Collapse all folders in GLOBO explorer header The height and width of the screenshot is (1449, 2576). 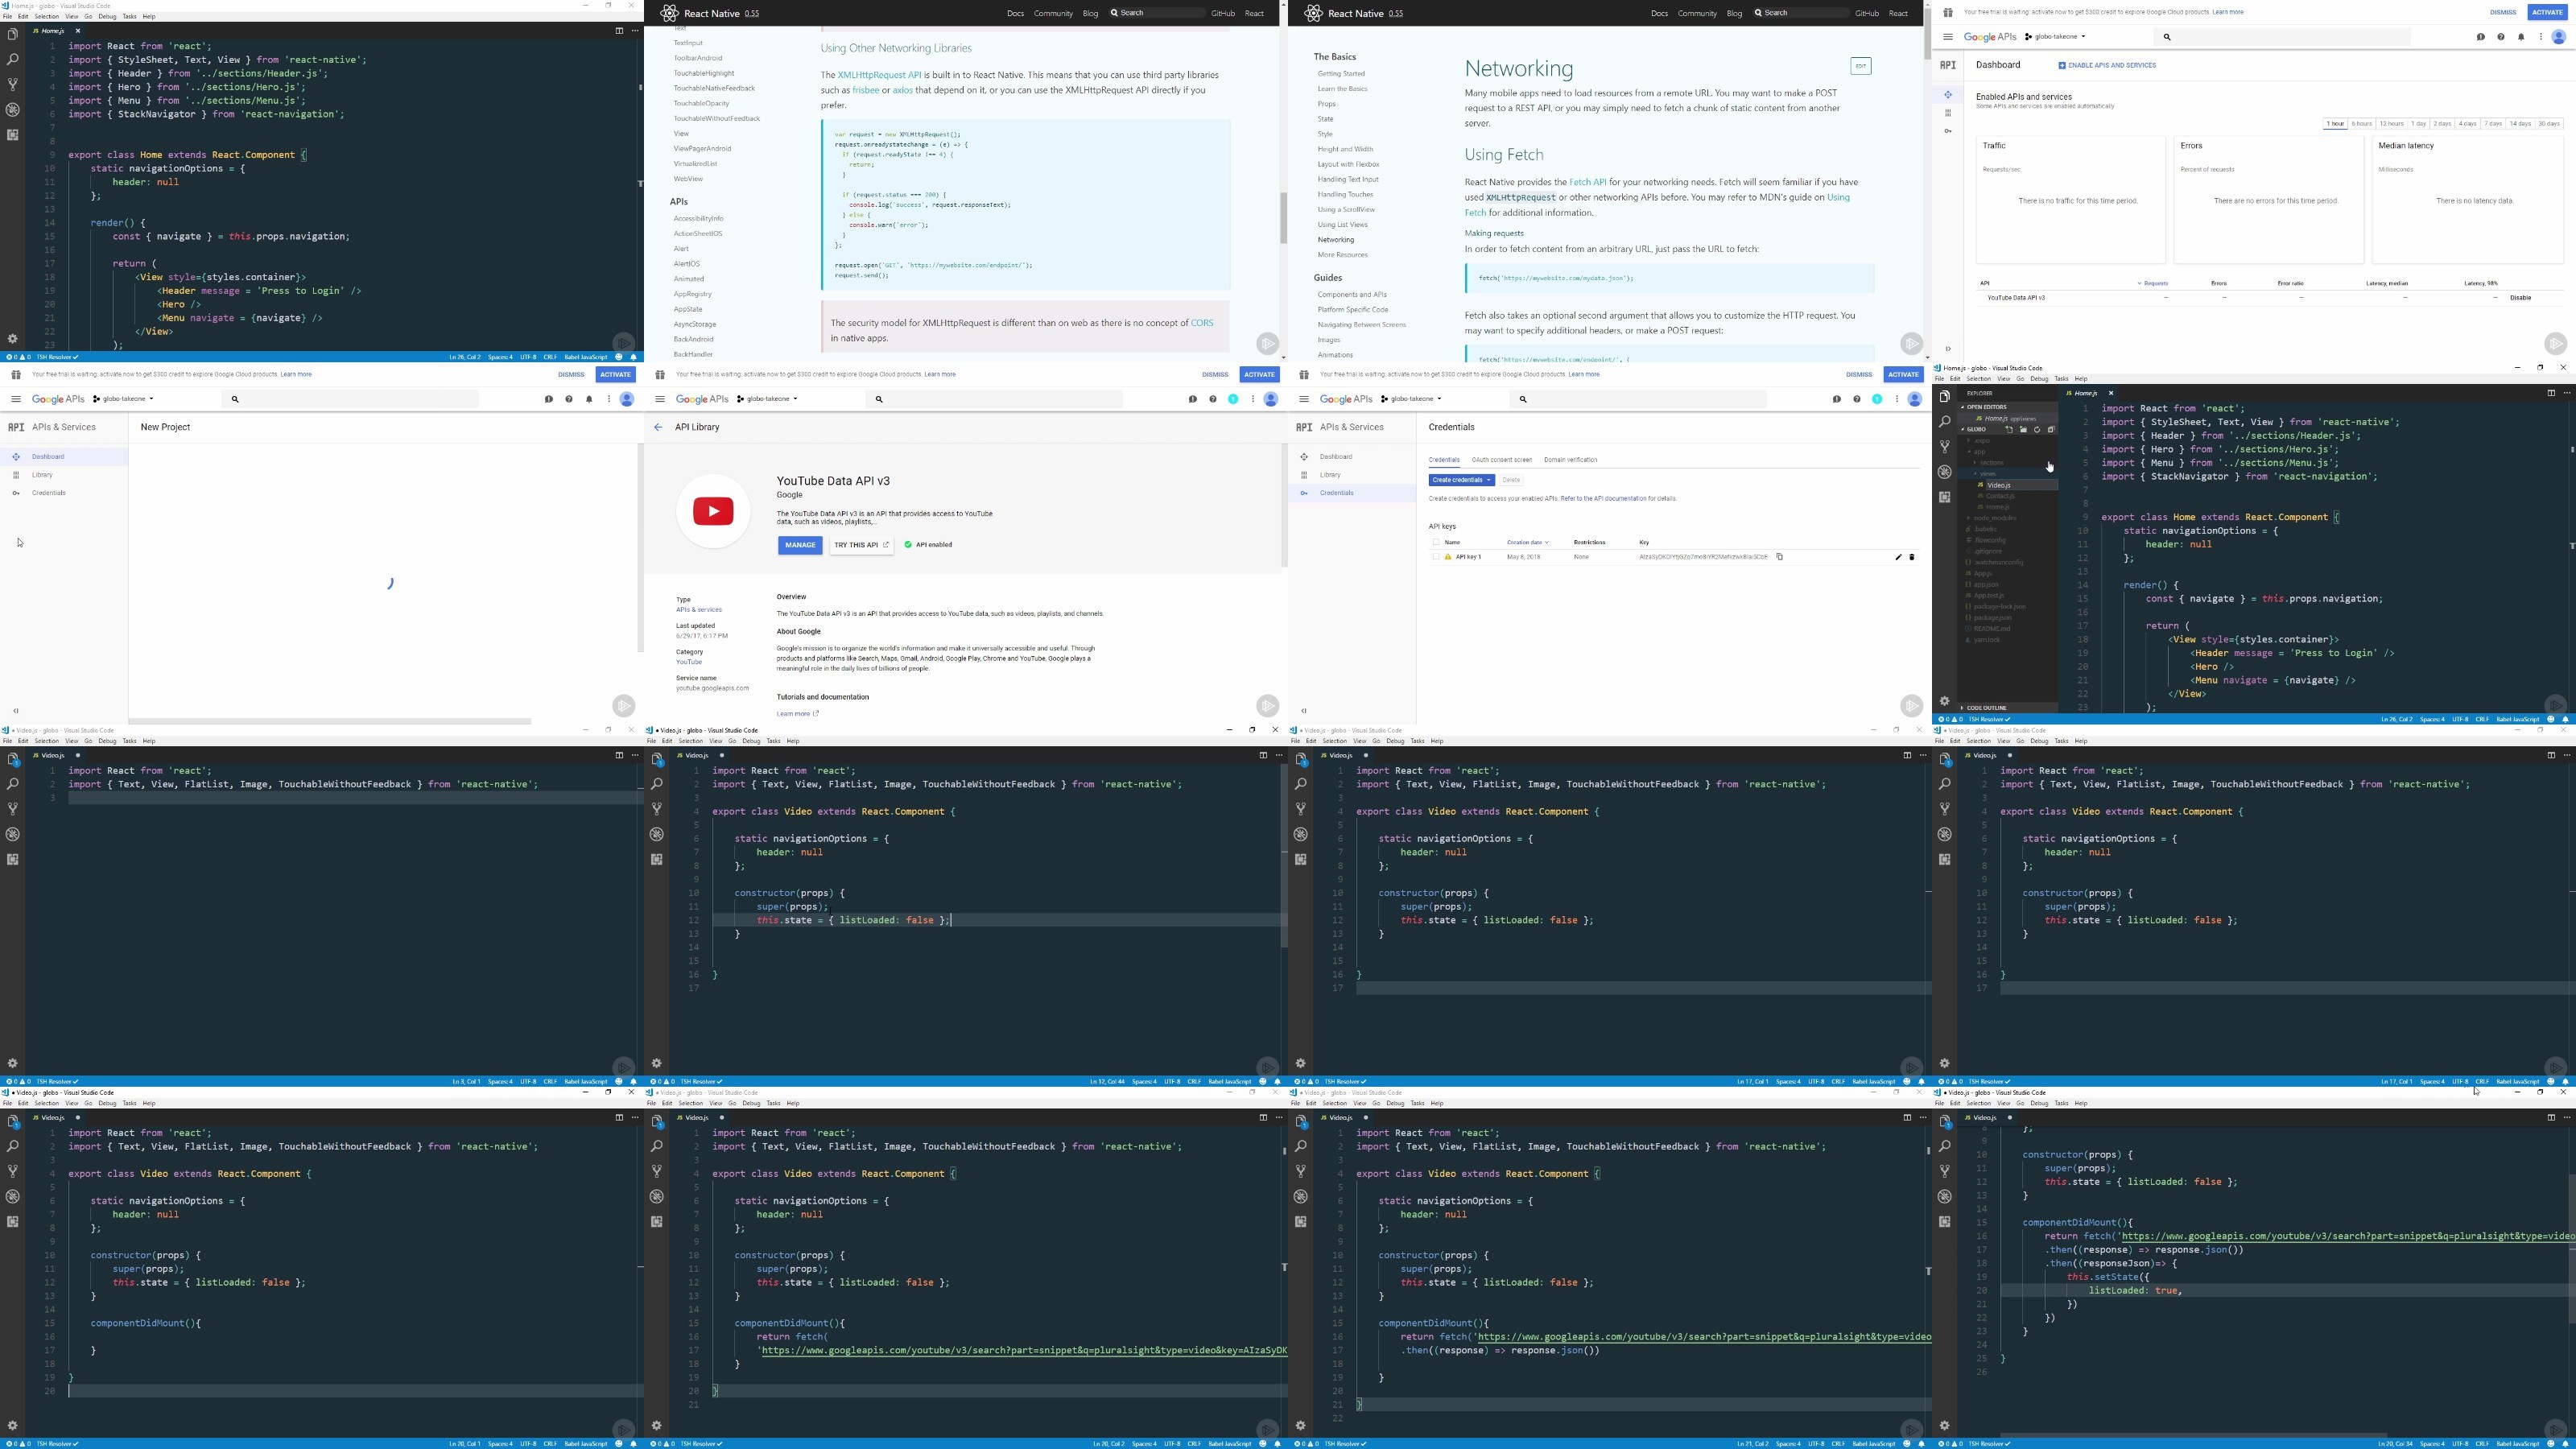coord(2051,430)
